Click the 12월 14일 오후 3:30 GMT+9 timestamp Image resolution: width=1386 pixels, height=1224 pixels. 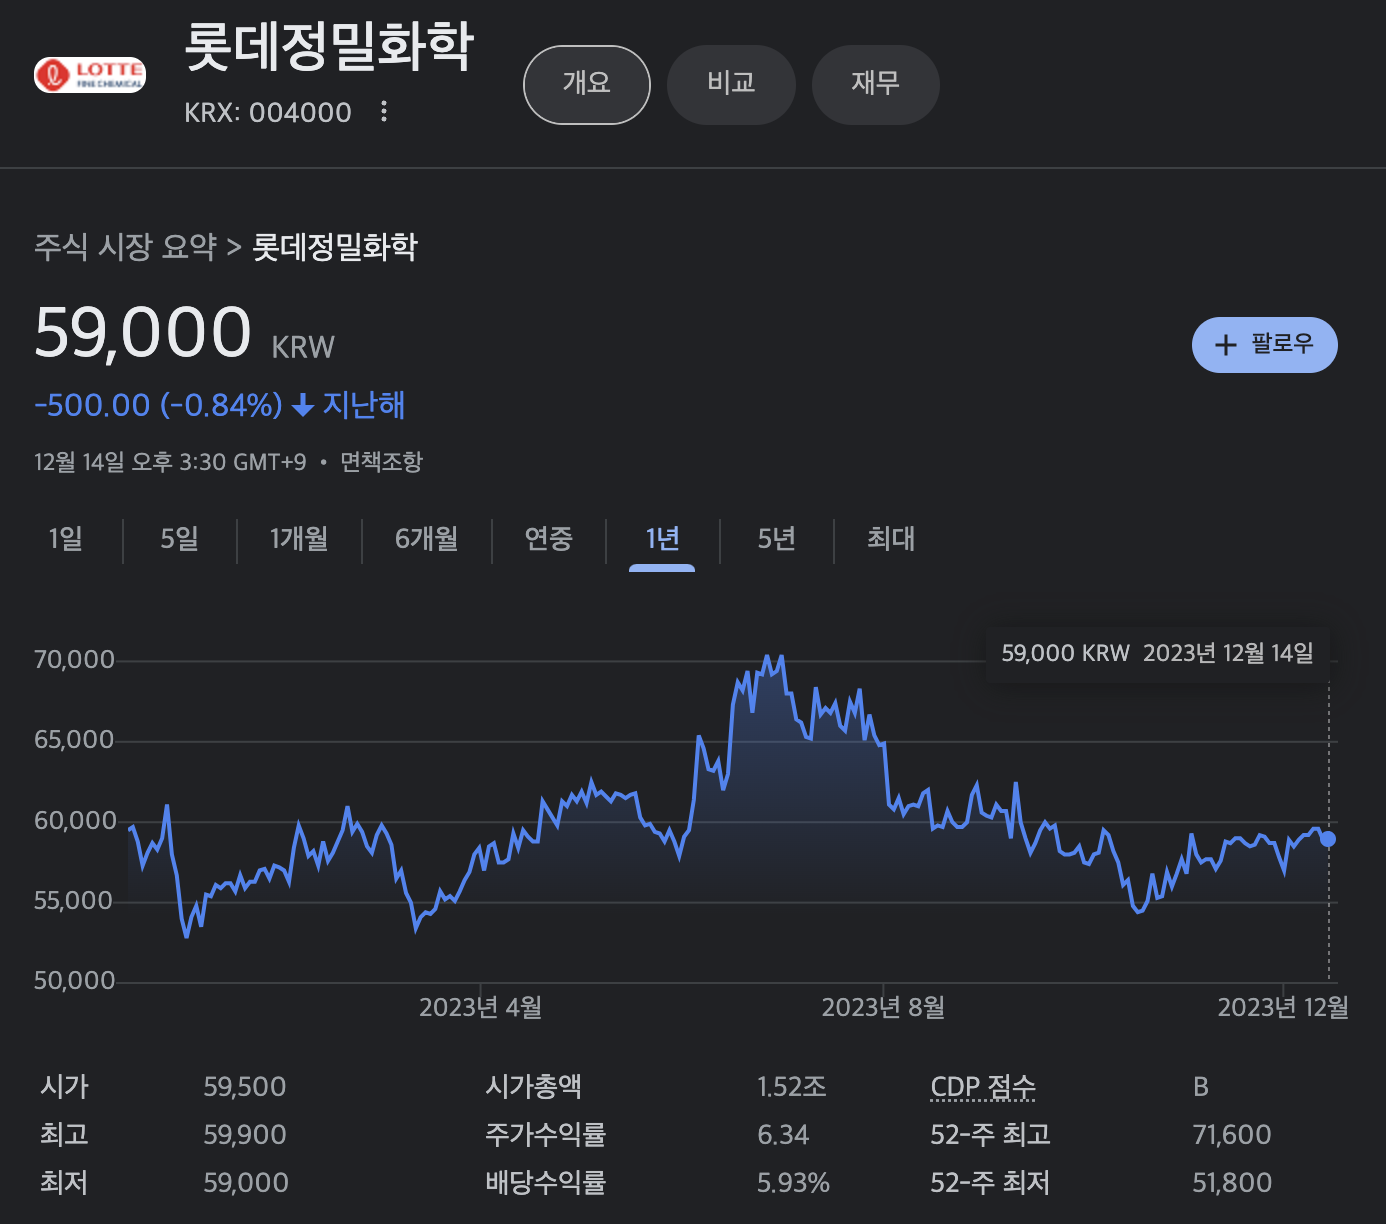click(x=170, y=462)
